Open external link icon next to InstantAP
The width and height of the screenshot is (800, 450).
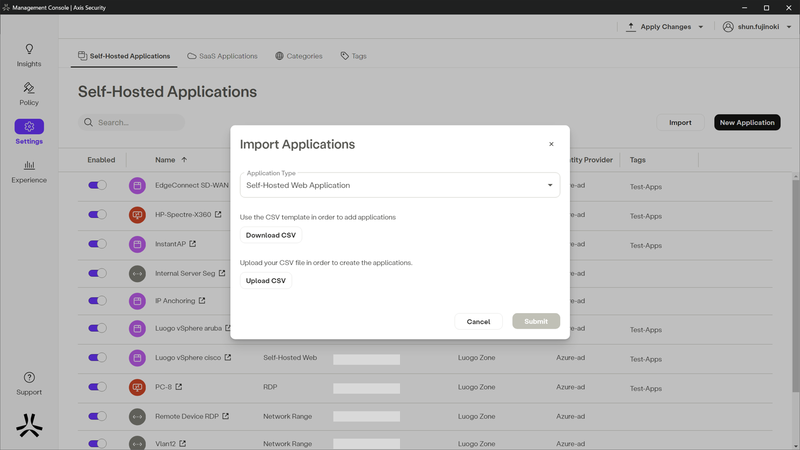click(x=192, y=244)
